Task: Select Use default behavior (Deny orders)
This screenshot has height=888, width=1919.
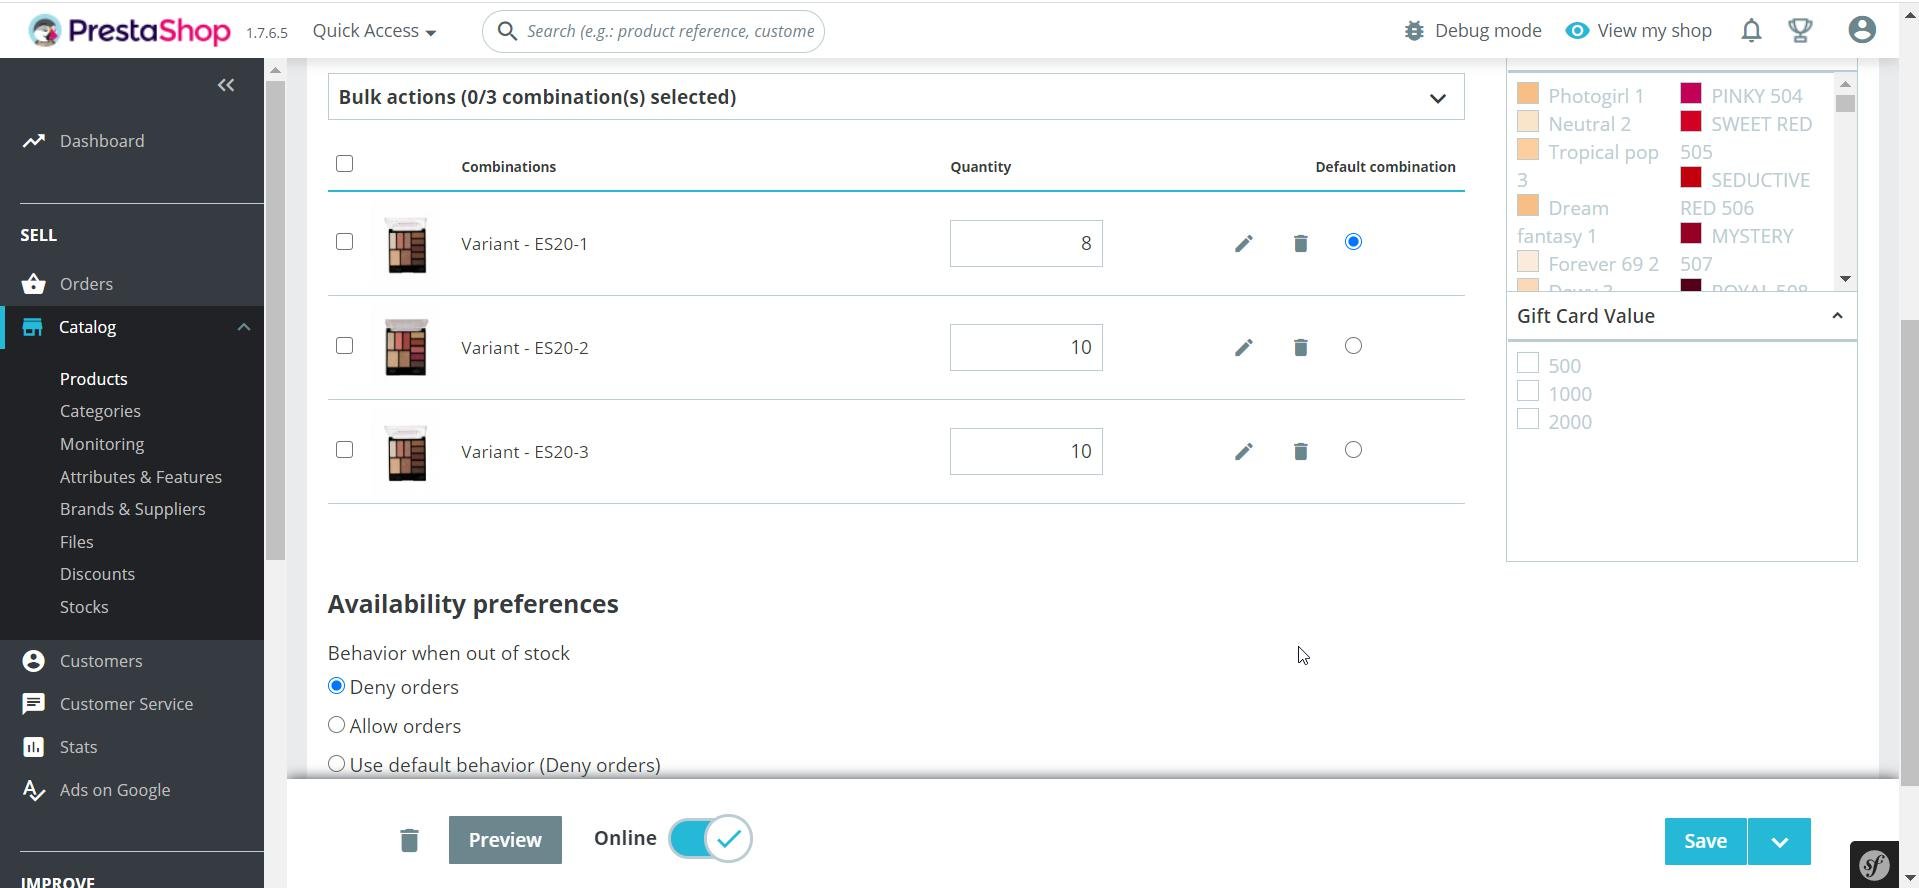Action: tap(337, 764)
